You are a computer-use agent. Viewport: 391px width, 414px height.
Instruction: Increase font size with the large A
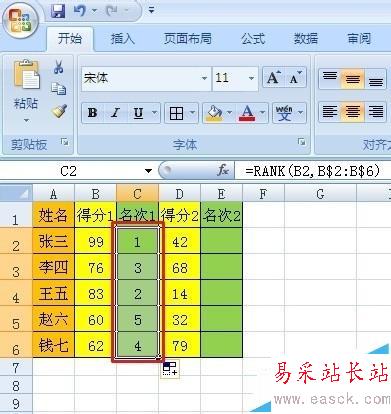tap(273, 78)
